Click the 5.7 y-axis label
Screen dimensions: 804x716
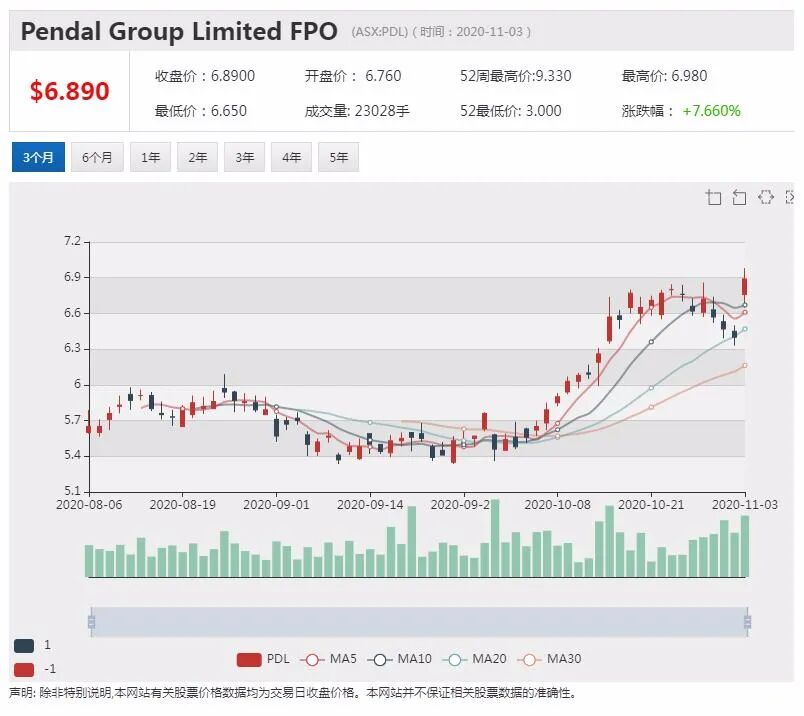tap(73, 420)
